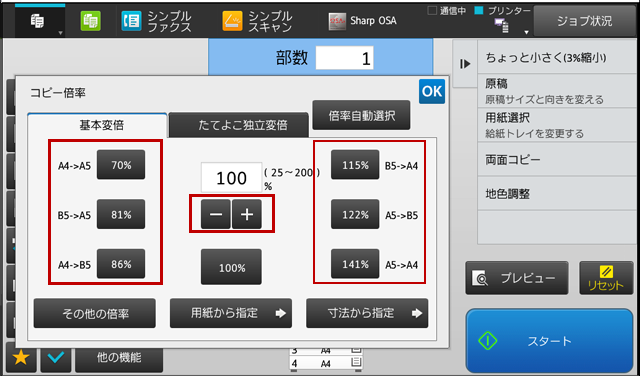This screenshot has height=376, width=640.
Task: Tap the blue checkmark icon
Action: point(56,358)
